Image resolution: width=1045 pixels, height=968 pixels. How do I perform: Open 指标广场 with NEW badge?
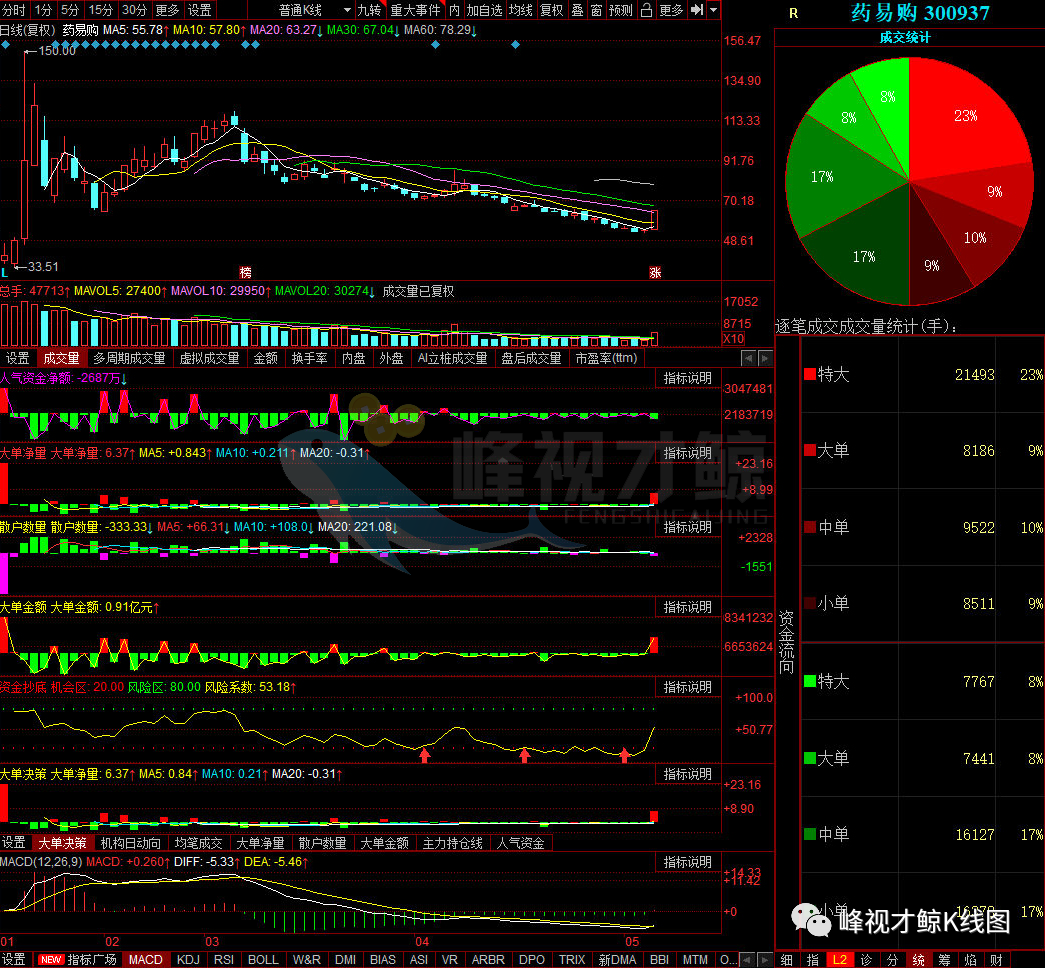(x=77, y=960)
